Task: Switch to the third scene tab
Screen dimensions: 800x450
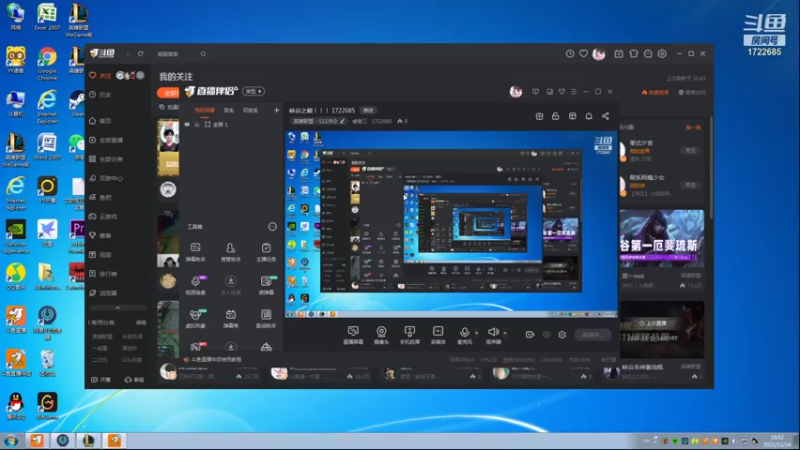Action: tap(250, 110)
